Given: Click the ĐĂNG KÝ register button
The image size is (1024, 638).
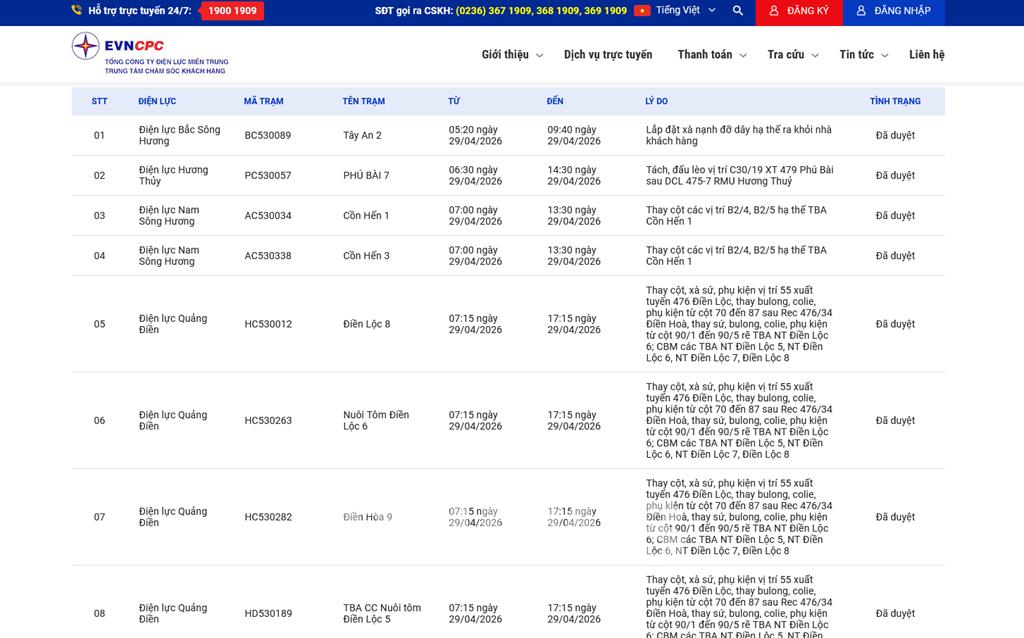Looking at the screenshot, I should pos(798,11).
